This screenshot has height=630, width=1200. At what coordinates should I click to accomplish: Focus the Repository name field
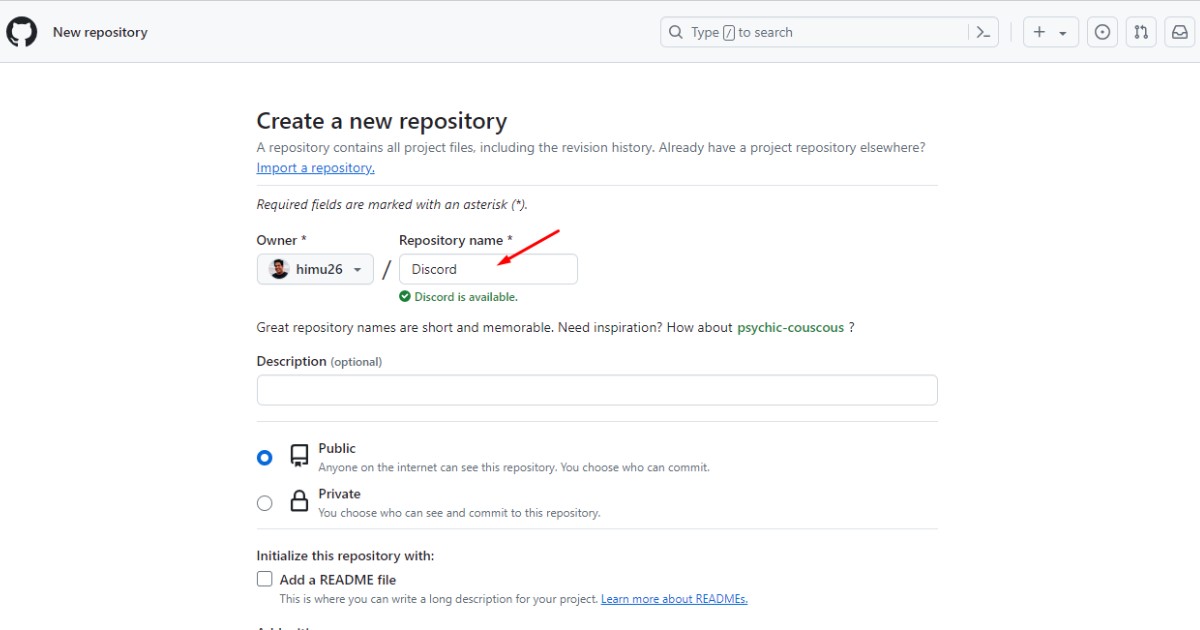488,269
